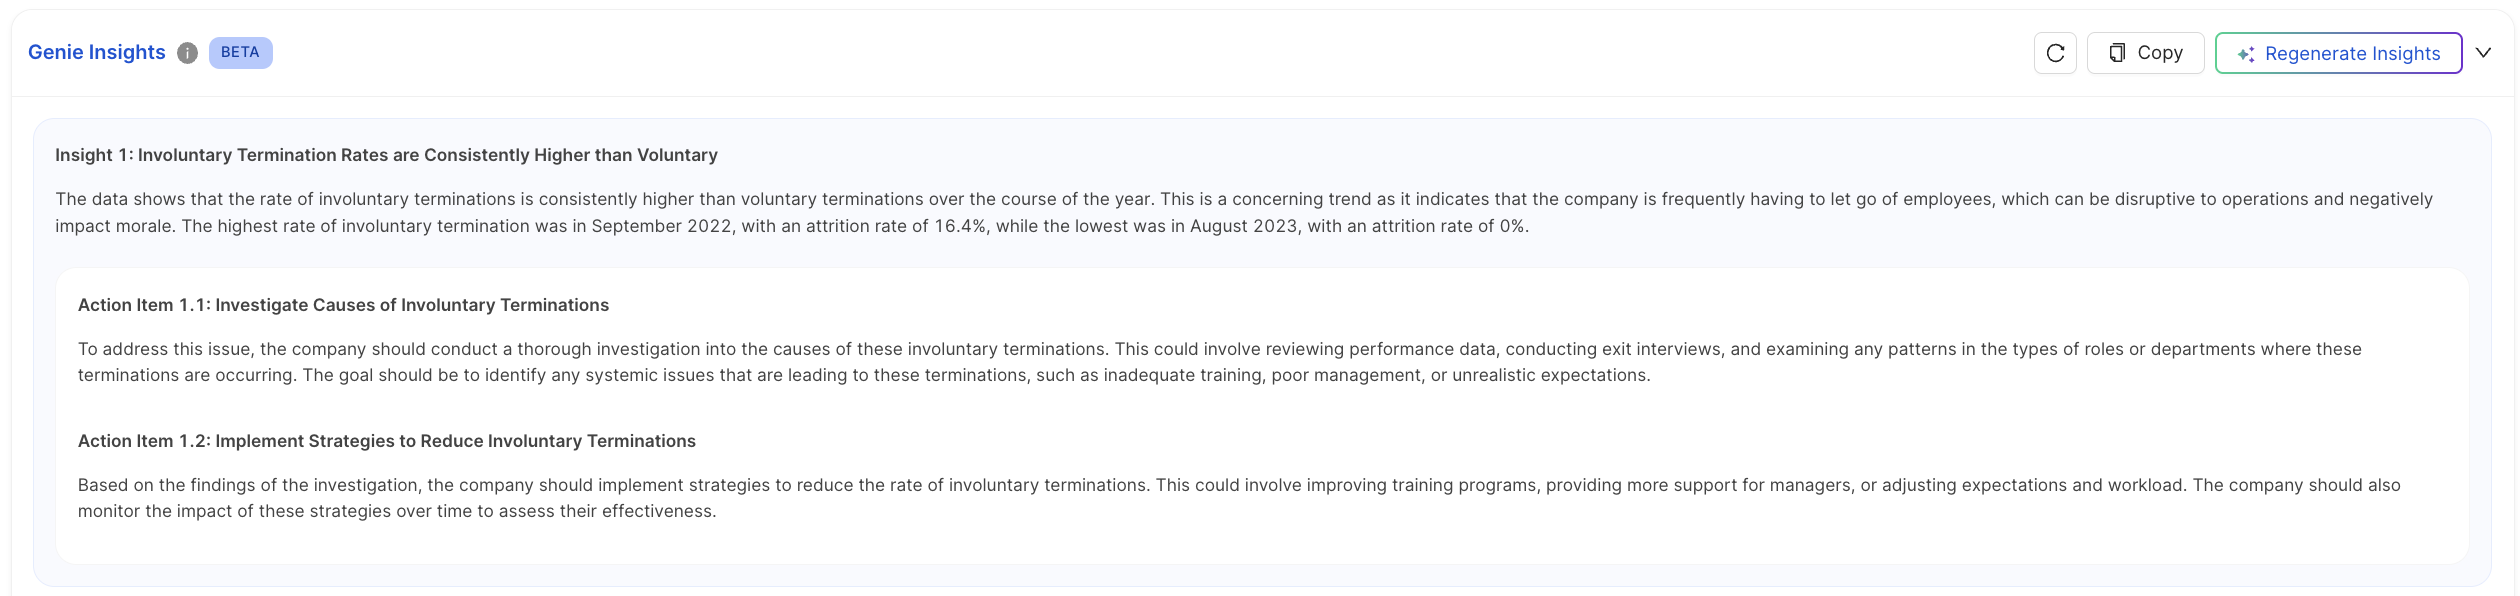This screenshot has height=596, width=2520.
Task: Click Action Item 1.2 Implement Strategies heading
Action: click(x=387, y=441)
